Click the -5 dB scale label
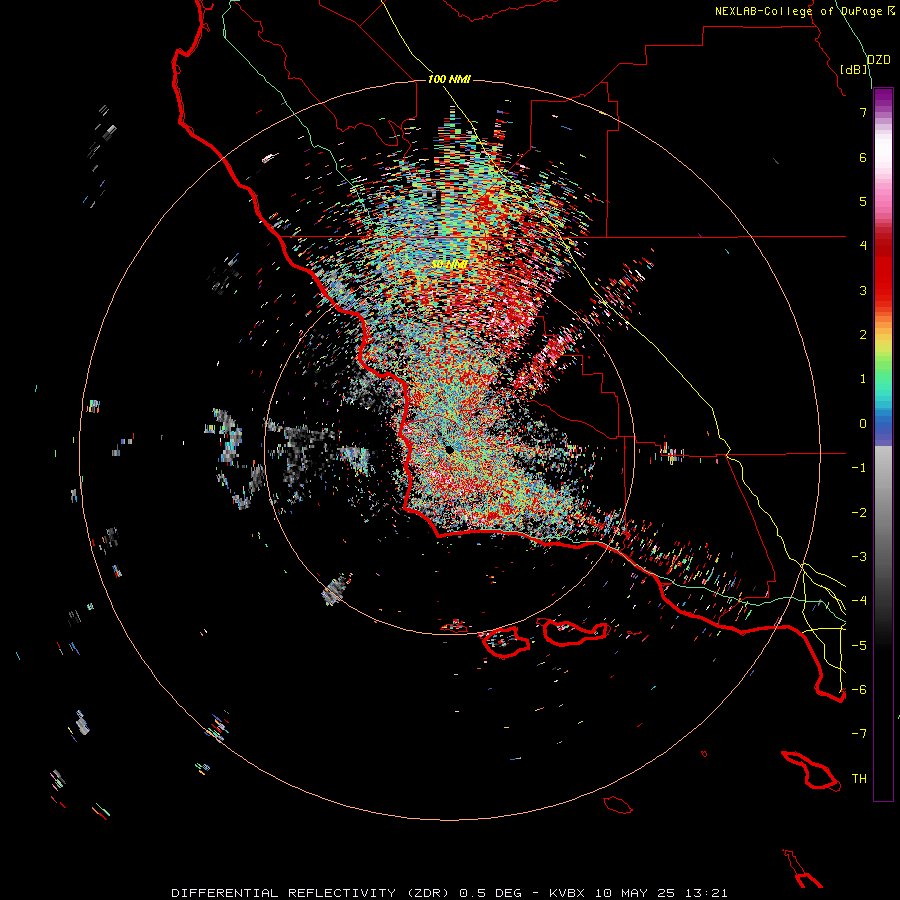Screen dimensions: 900x900 coord(859,646)
